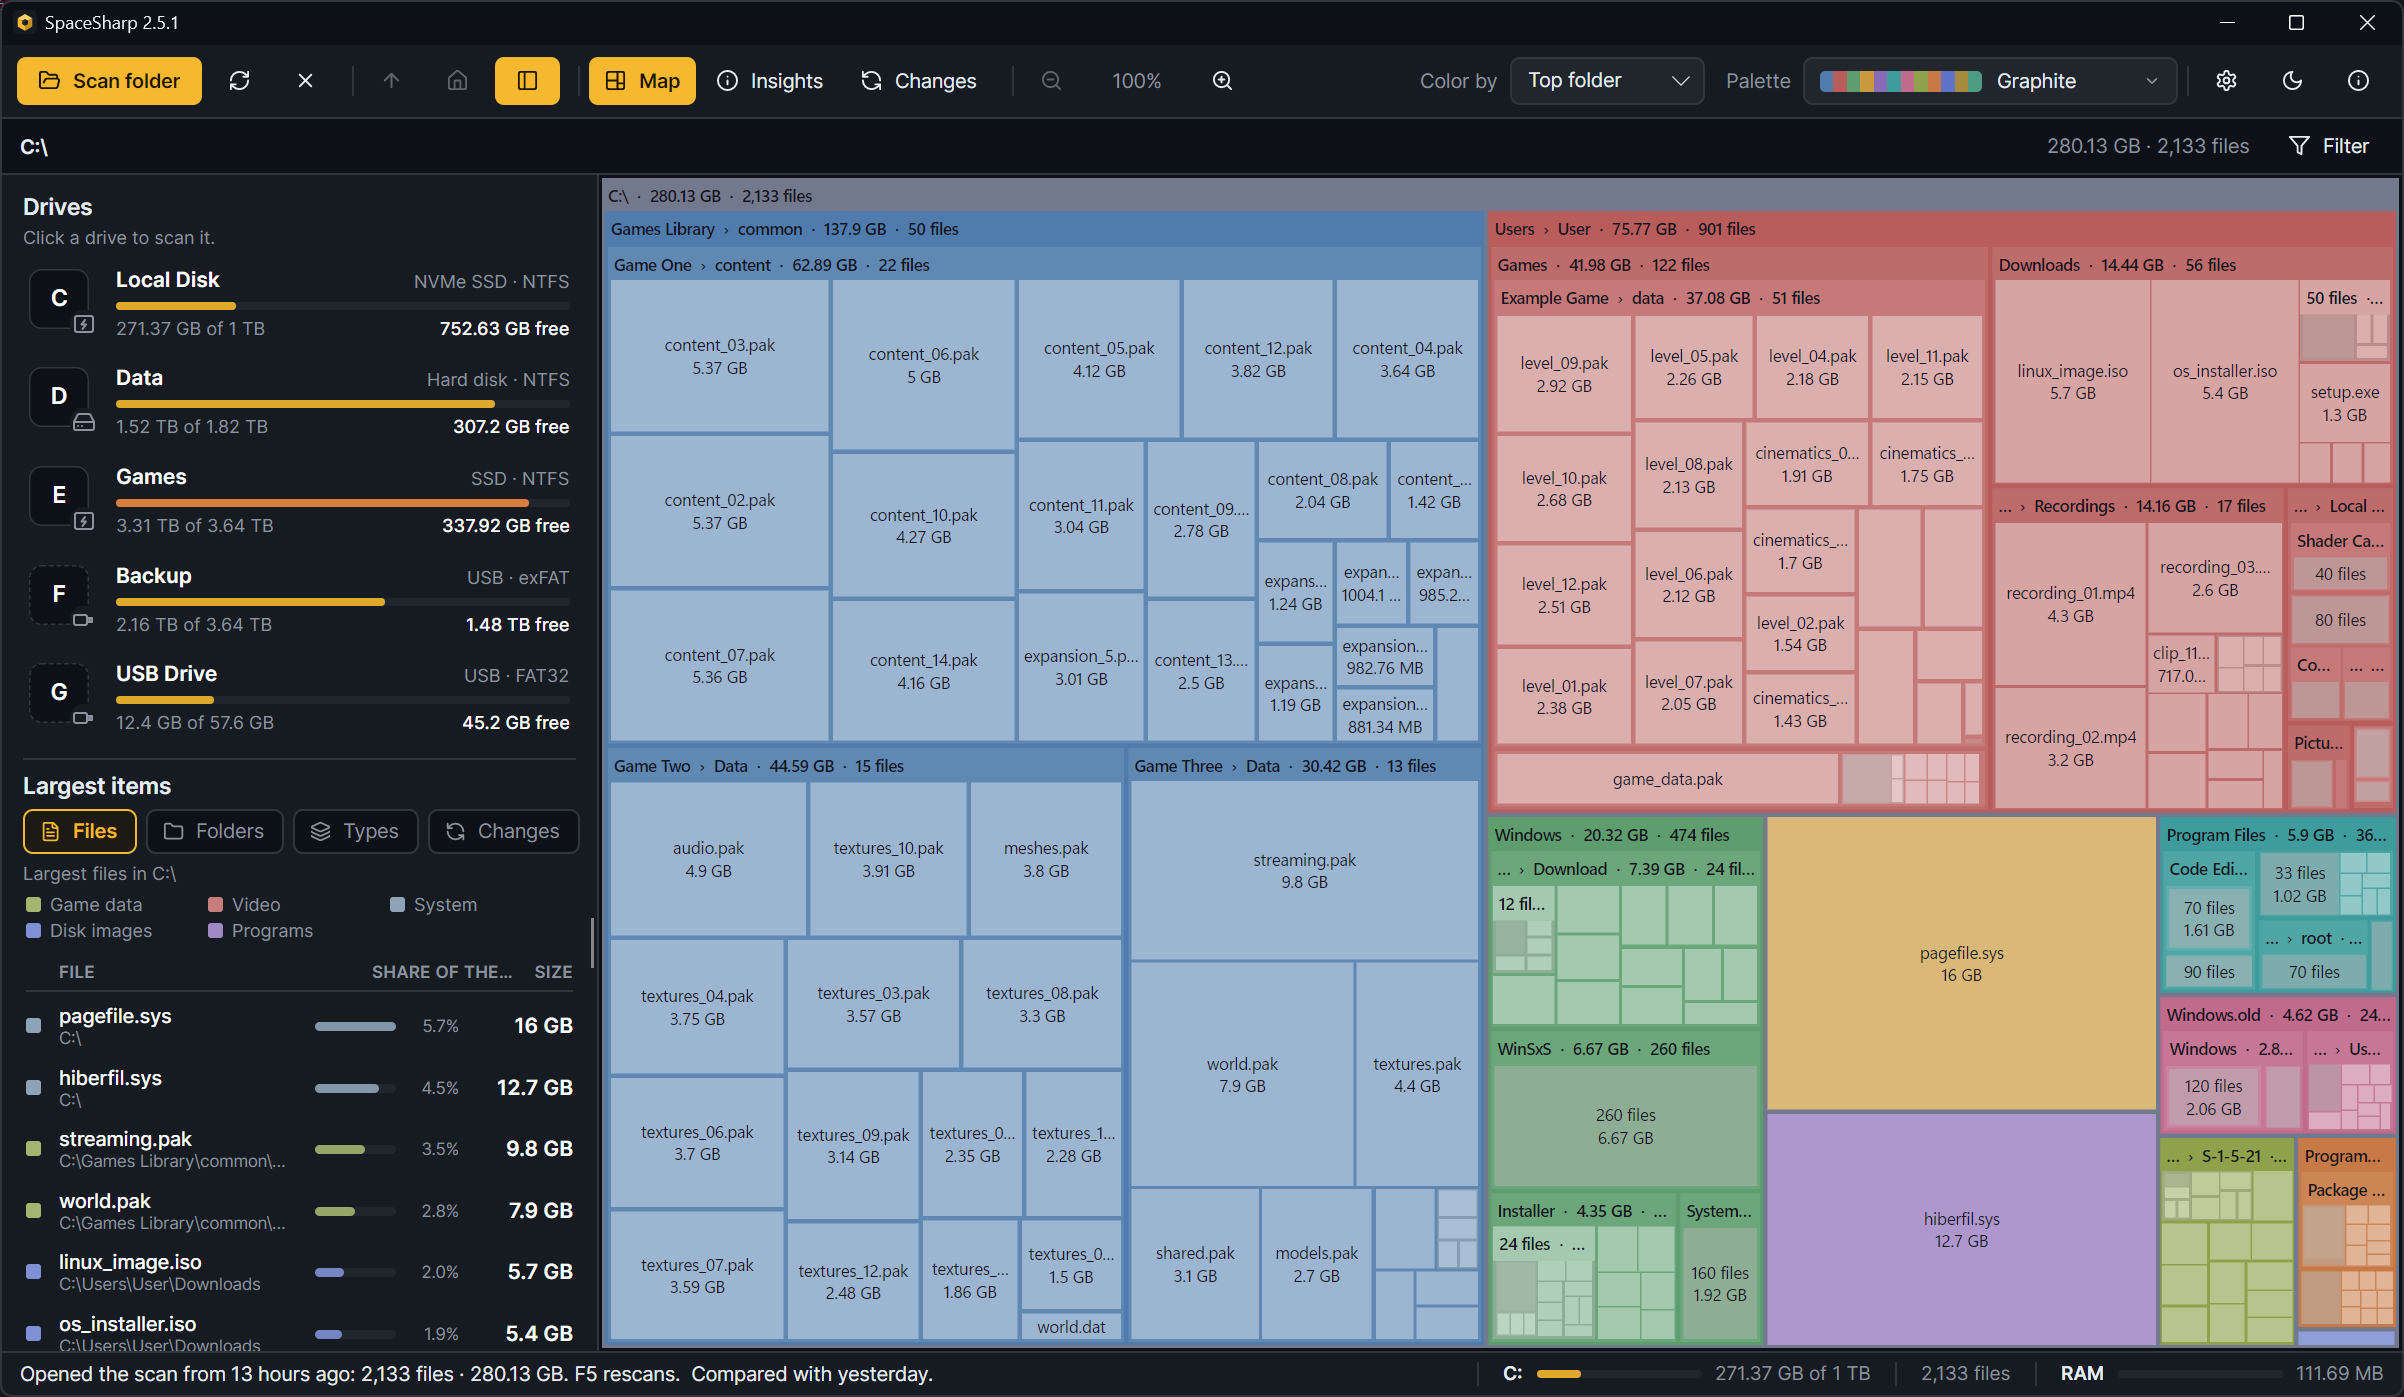Select drive F Backup icon
Image resolution: width=2404 pixels, height=1397 pixels.
point(60,594)
